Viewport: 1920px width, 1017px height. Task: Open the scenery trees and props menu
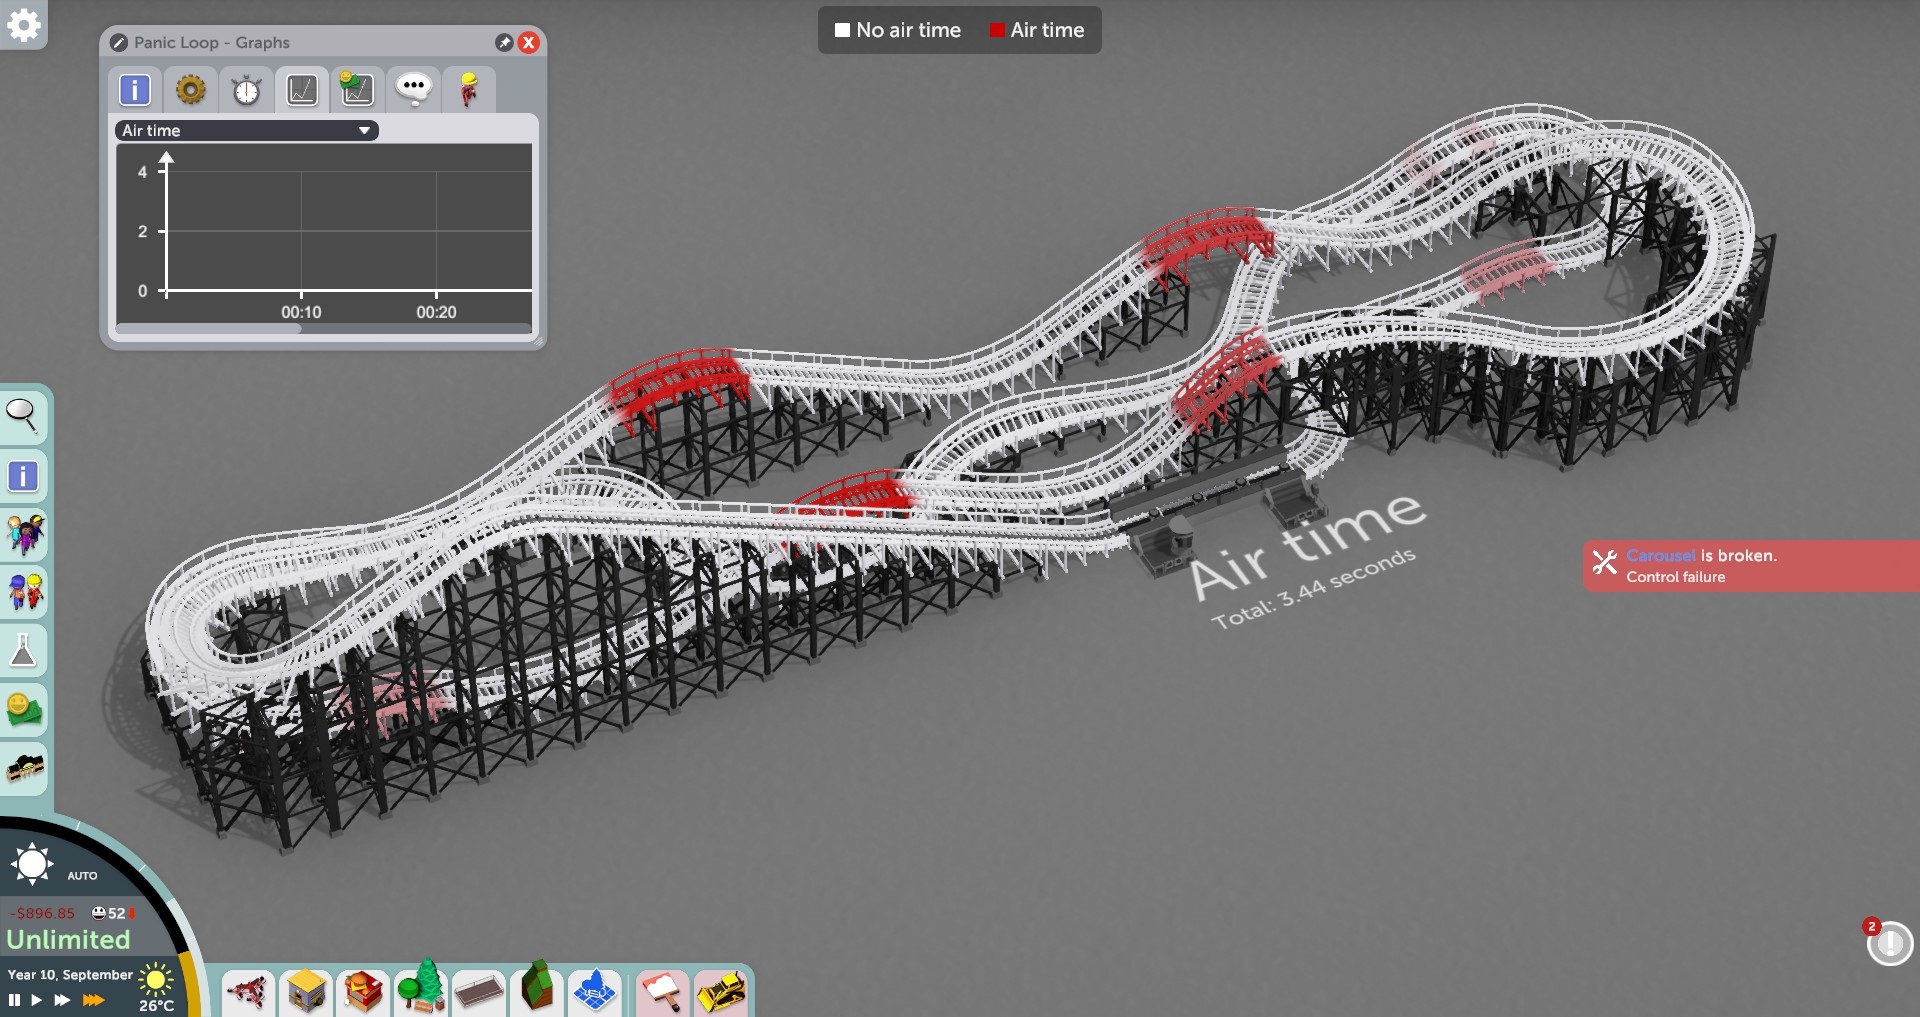(x=421, y=988)
